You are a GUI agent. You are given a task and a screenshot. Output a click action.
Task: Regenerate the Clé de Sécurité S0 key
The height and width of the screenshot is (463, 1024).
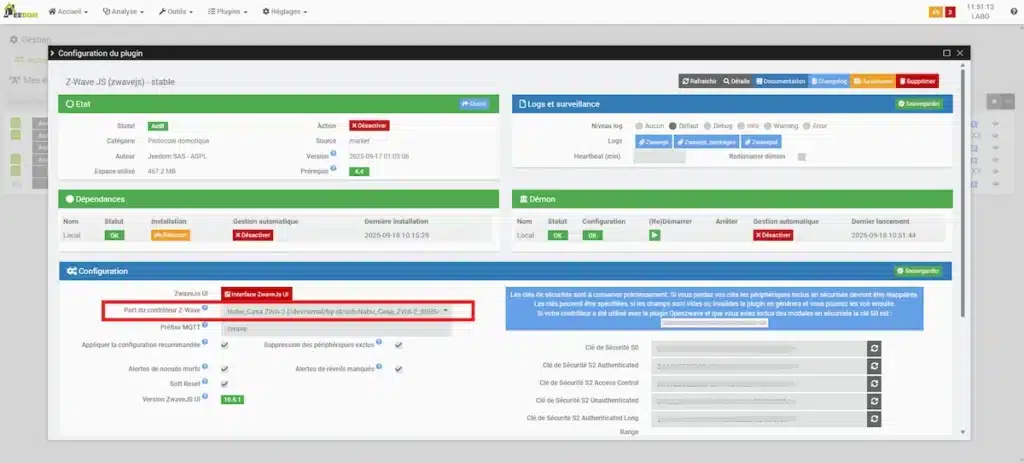[874, 349]
